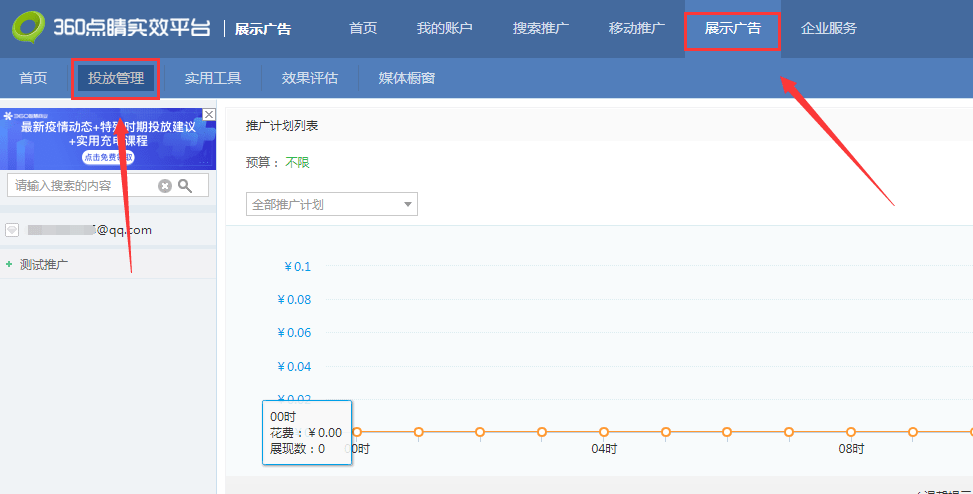Go to 我的账户 in the top menu
This screenshot has height=494, width=973.
pyautogui.click(x=444, y=29)
